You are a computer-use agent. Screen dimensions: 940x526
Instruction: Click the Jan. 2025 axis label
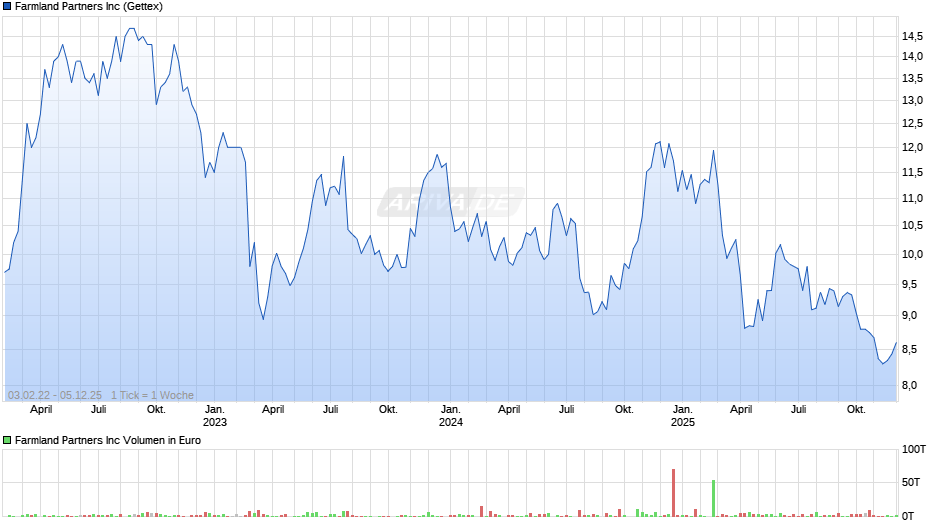682,416
